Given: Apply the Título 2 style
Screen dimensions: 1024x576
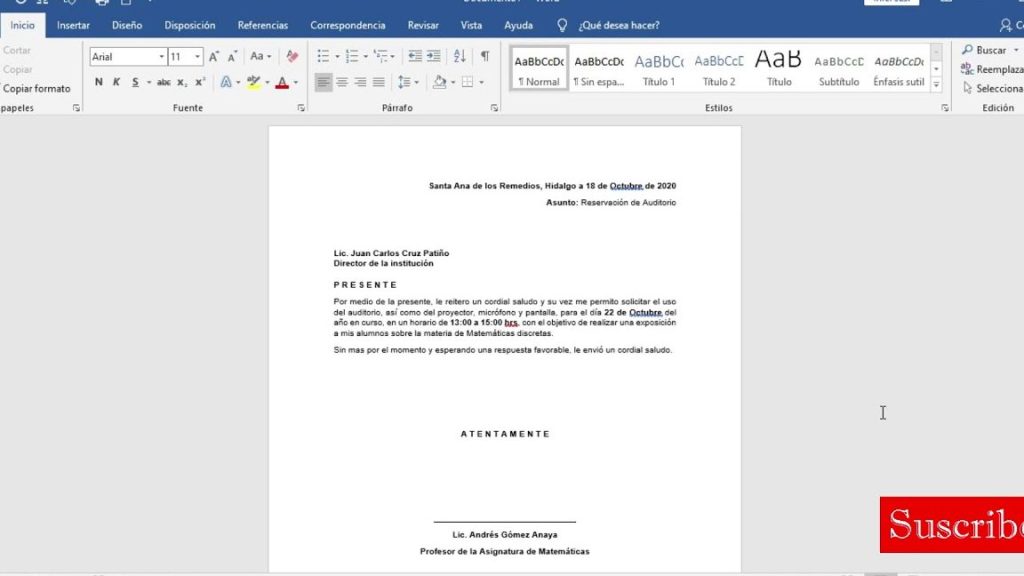Looking at the screenshot, I should click(719, 69).
